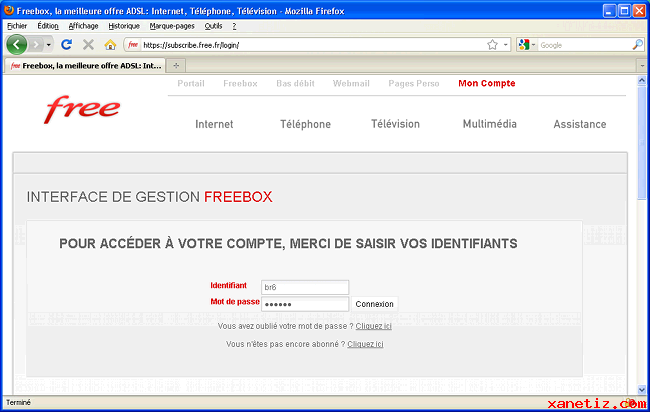Click the INTERFACE DE GESTION FREEBOX heading
The height and width of the screenshot is (412, 650).
pyautogui.click(x=150, y=197)
